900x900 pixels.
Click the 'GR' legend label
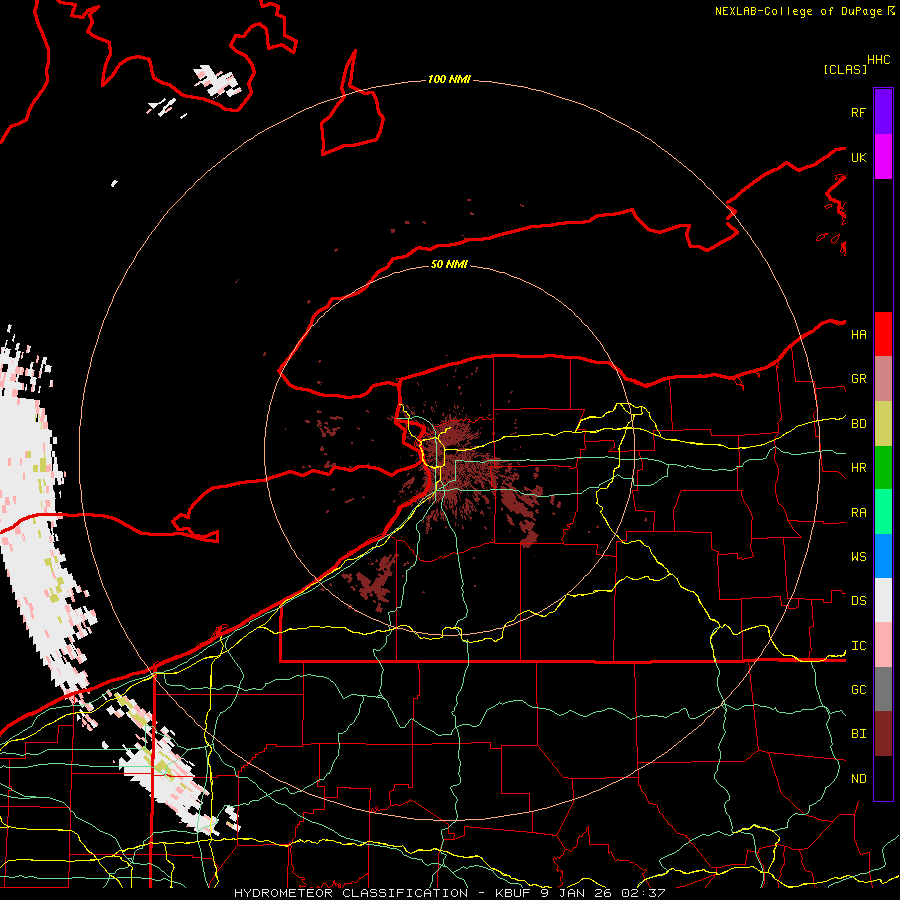coord(858,379)
